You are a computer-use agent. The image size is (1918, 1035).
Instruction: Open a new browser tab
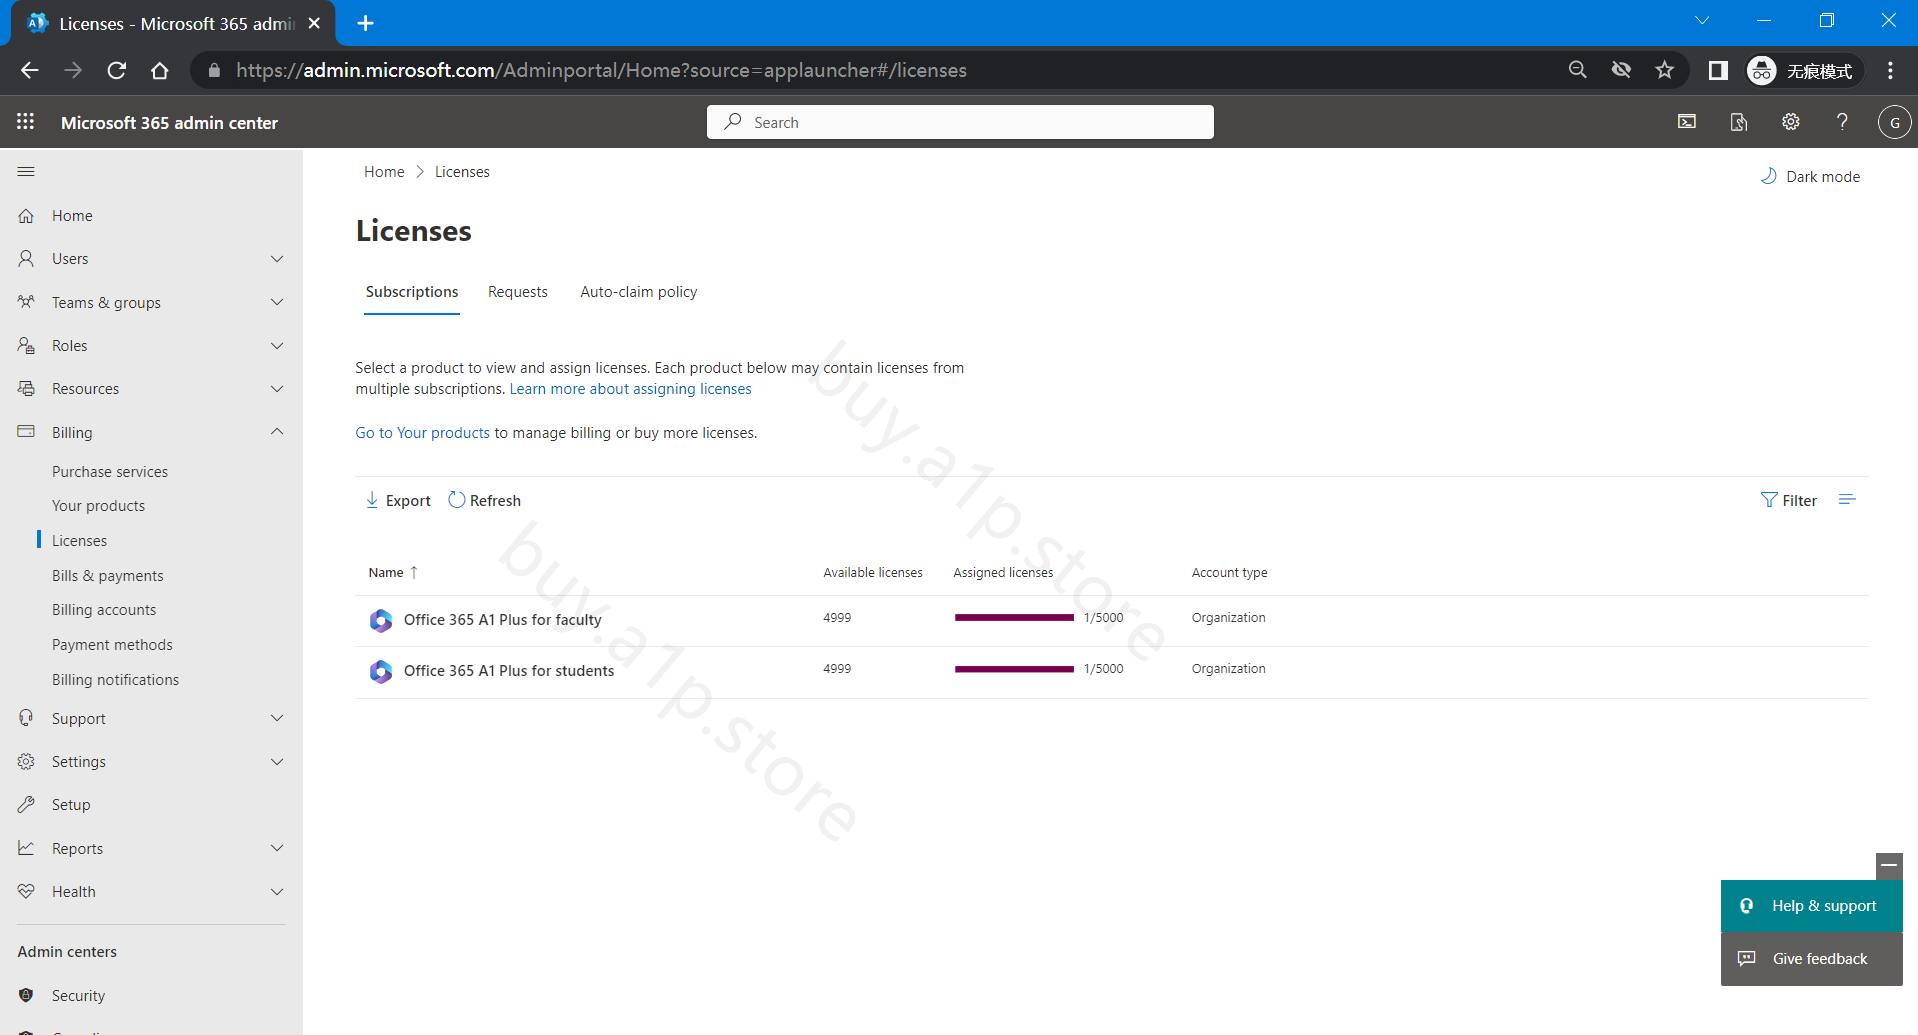pos(366,23)
